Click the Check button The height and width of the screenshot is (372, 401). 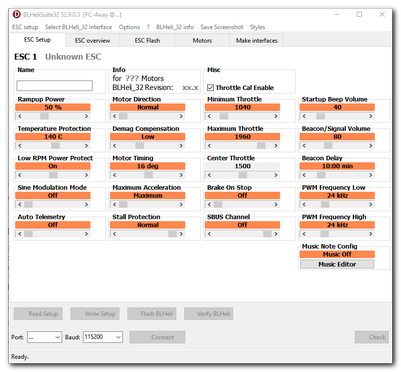(372, 337)
